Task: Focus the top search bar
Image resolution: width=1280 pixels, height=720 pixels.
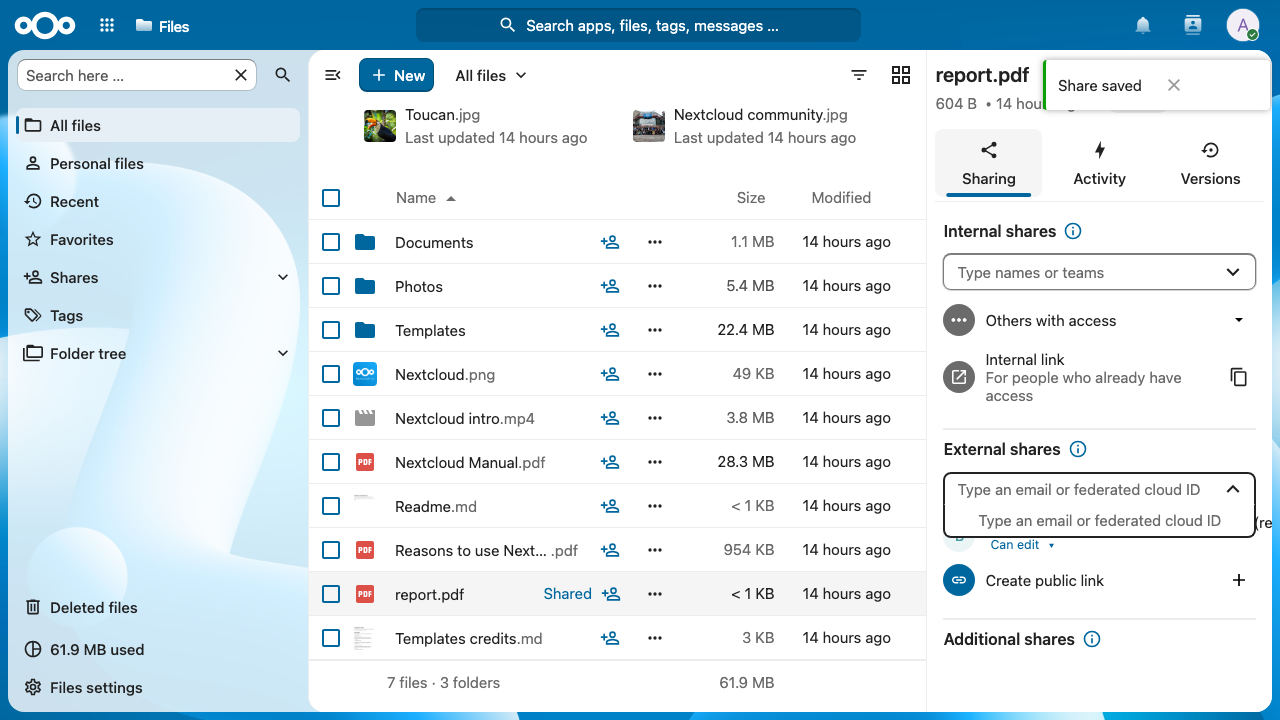Action: pos(638,26)
